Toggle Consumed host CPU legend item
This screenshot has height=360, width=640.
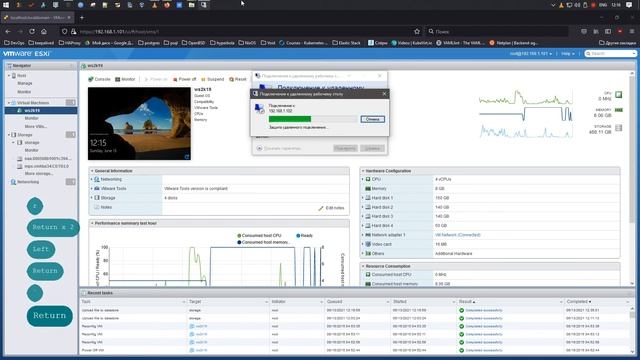259,236
